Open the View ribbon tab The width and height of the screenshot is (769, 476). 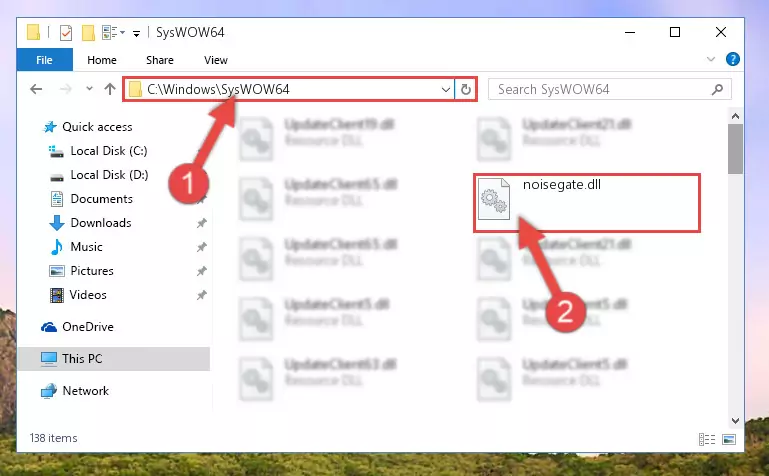coord(216,60)
